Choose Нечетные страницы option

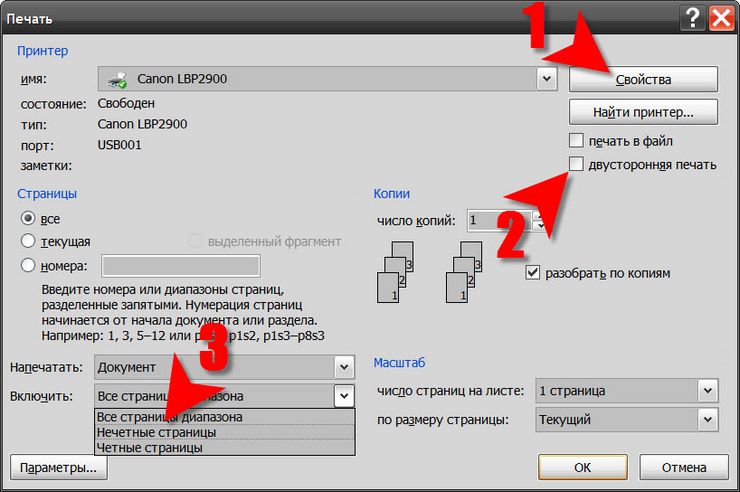tap(225, 432)
